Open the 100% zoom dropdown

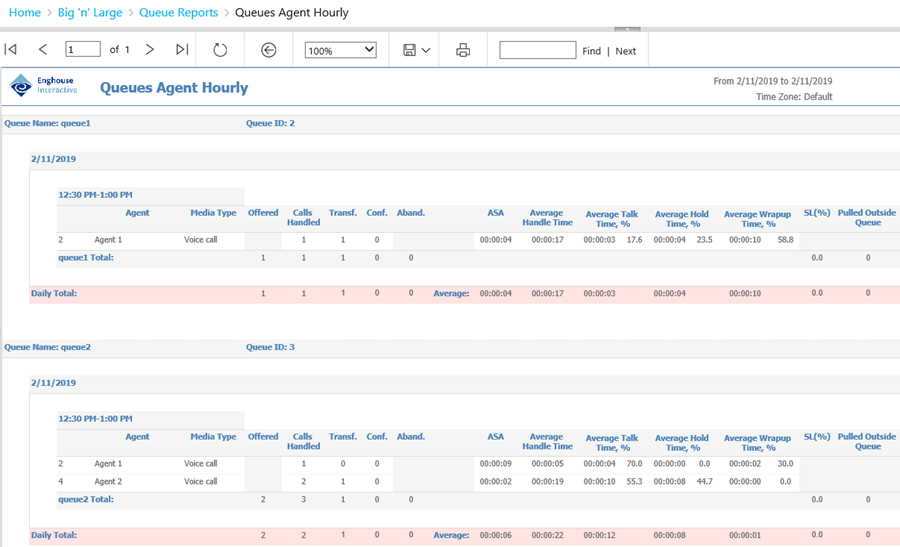point(340,50)
